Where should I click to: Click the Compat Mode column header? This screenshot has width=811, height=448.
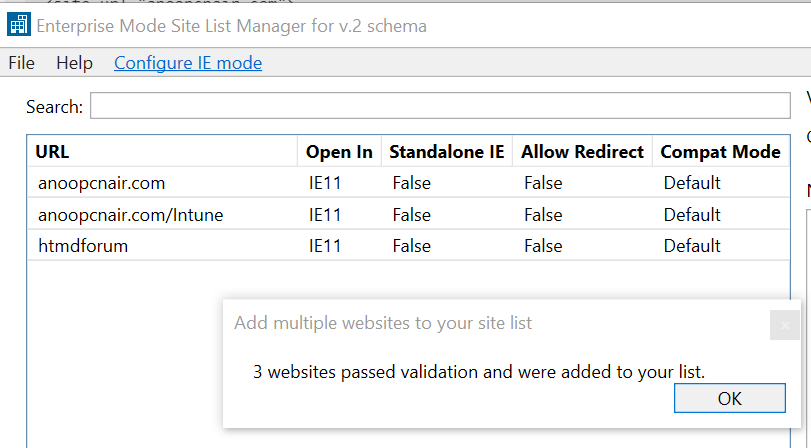[x=720, y=152]
